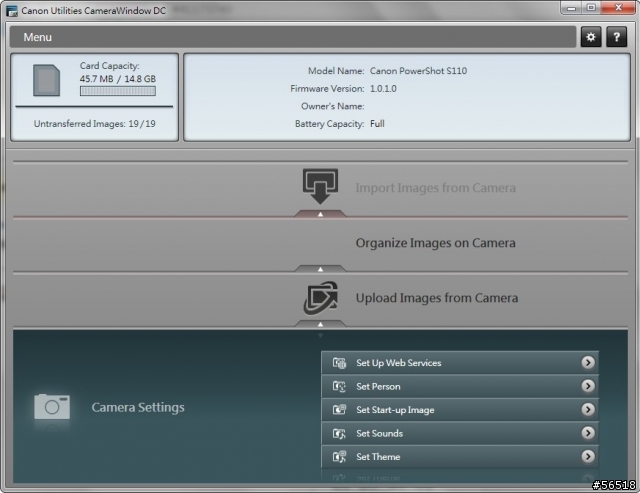Click the 'Card Capacity:' label
This screenshot has height=493, width=640.
pos(109,66)
